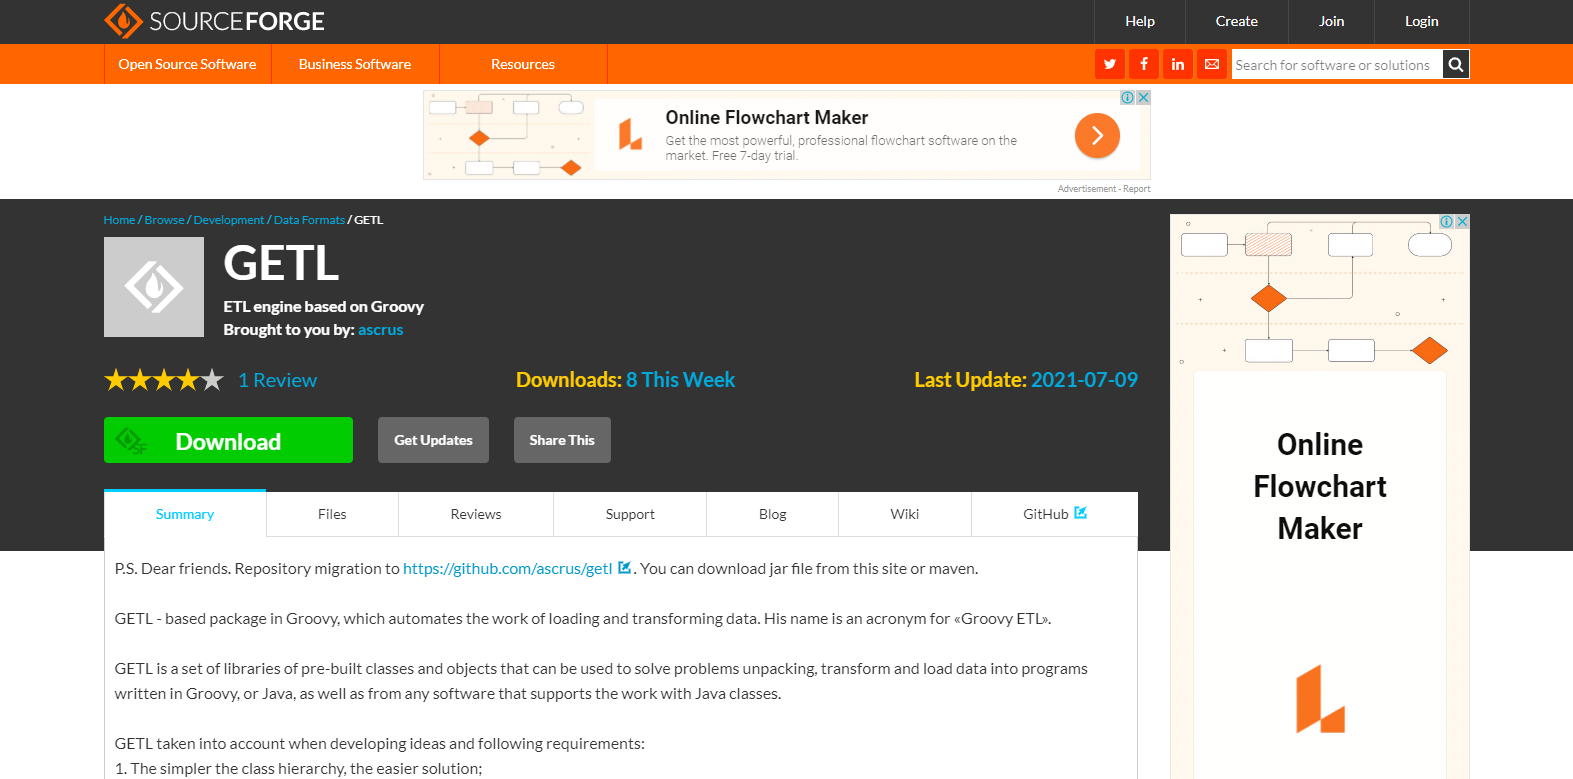
Task: Click Login in the top bar
Action: pos(1422,21)
